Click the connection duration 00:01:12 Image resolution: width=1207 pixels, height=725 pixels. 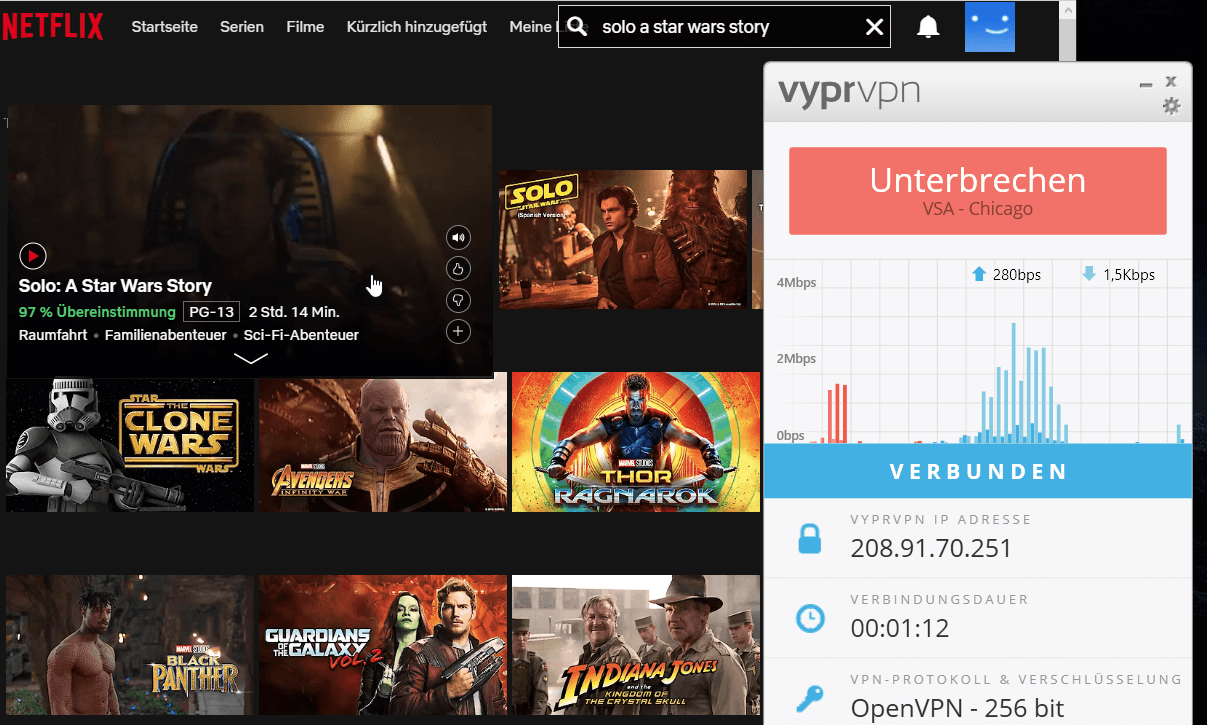(900, 628)
